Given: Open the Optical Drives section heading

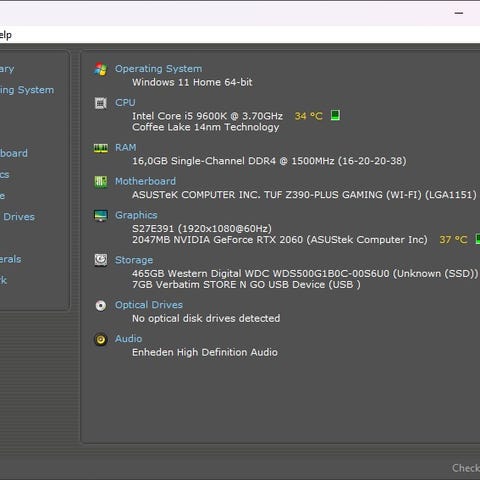Looking at the screenshot, I should [x=149, y=305].
